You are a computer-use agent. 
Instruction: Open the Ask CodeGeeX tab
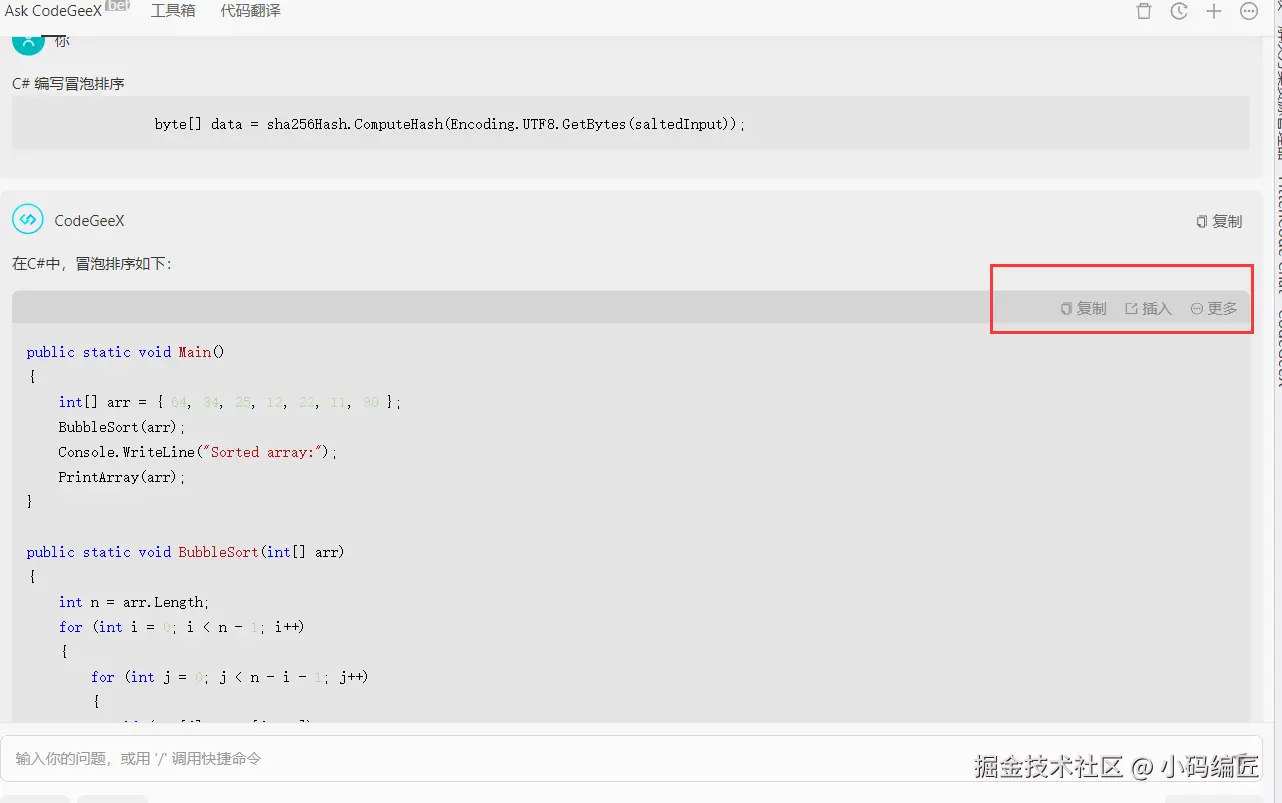pos(54,11)
